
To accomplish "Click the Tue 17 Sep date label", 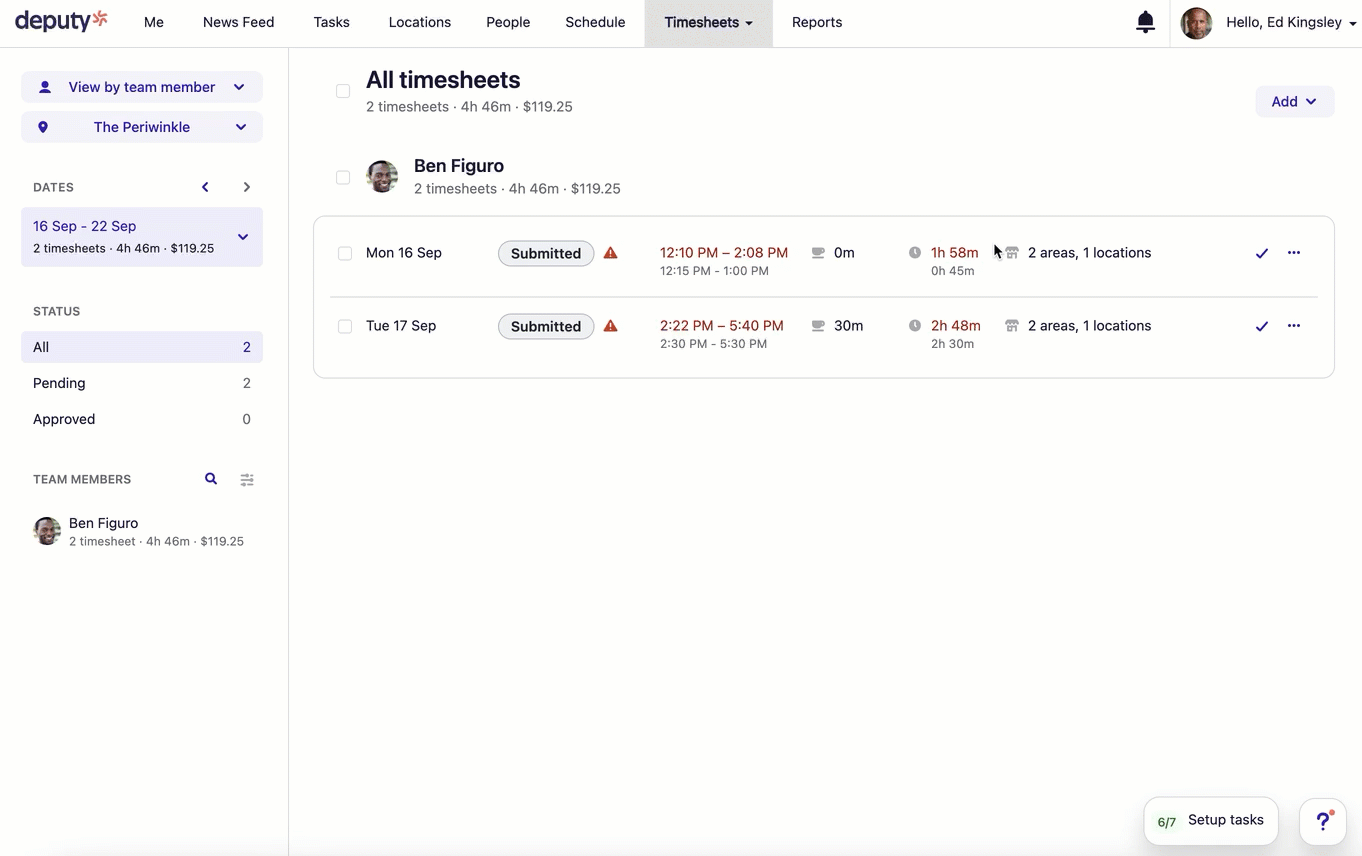I will [401, 326].
